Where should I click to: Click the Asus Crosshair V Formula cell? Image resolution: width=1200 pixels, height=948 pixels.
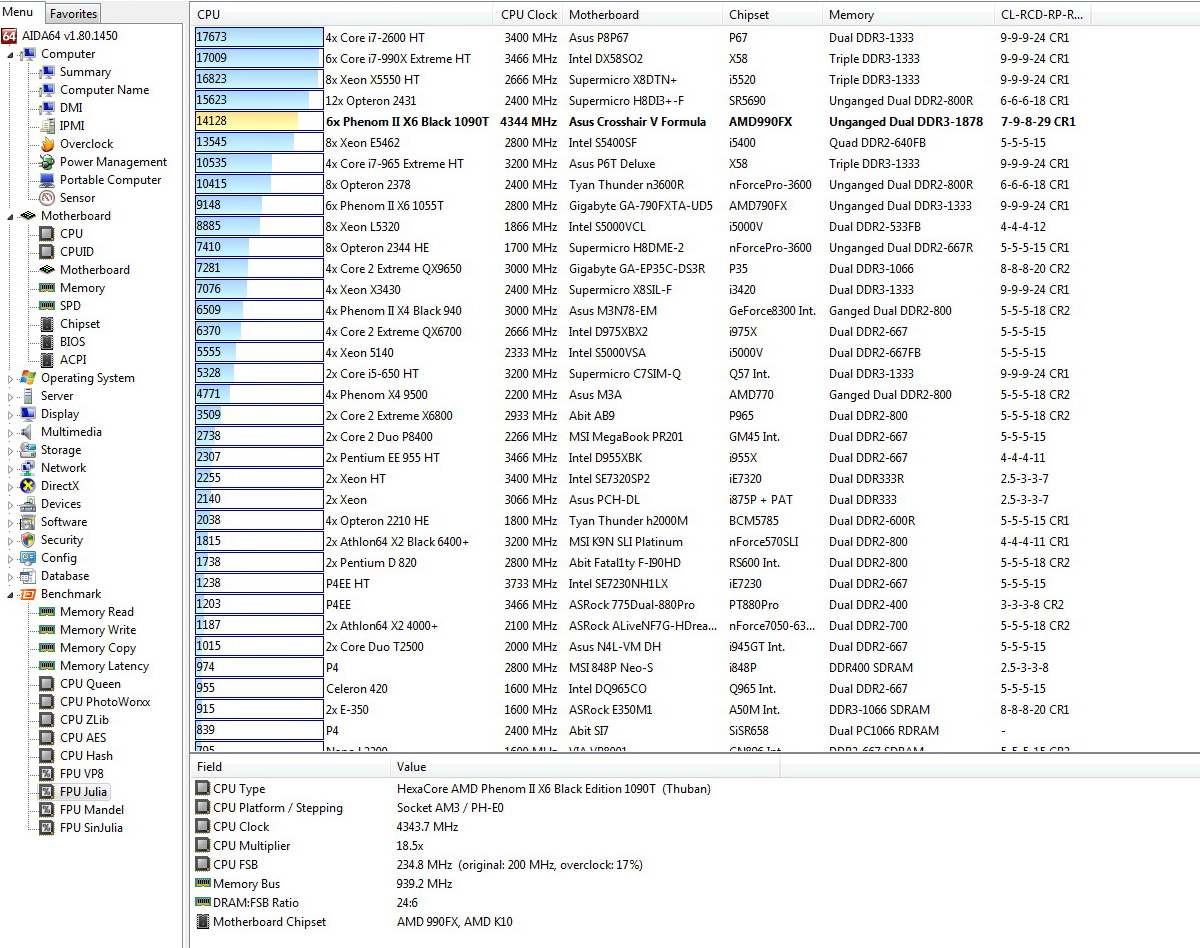click(x=637, y=121)
